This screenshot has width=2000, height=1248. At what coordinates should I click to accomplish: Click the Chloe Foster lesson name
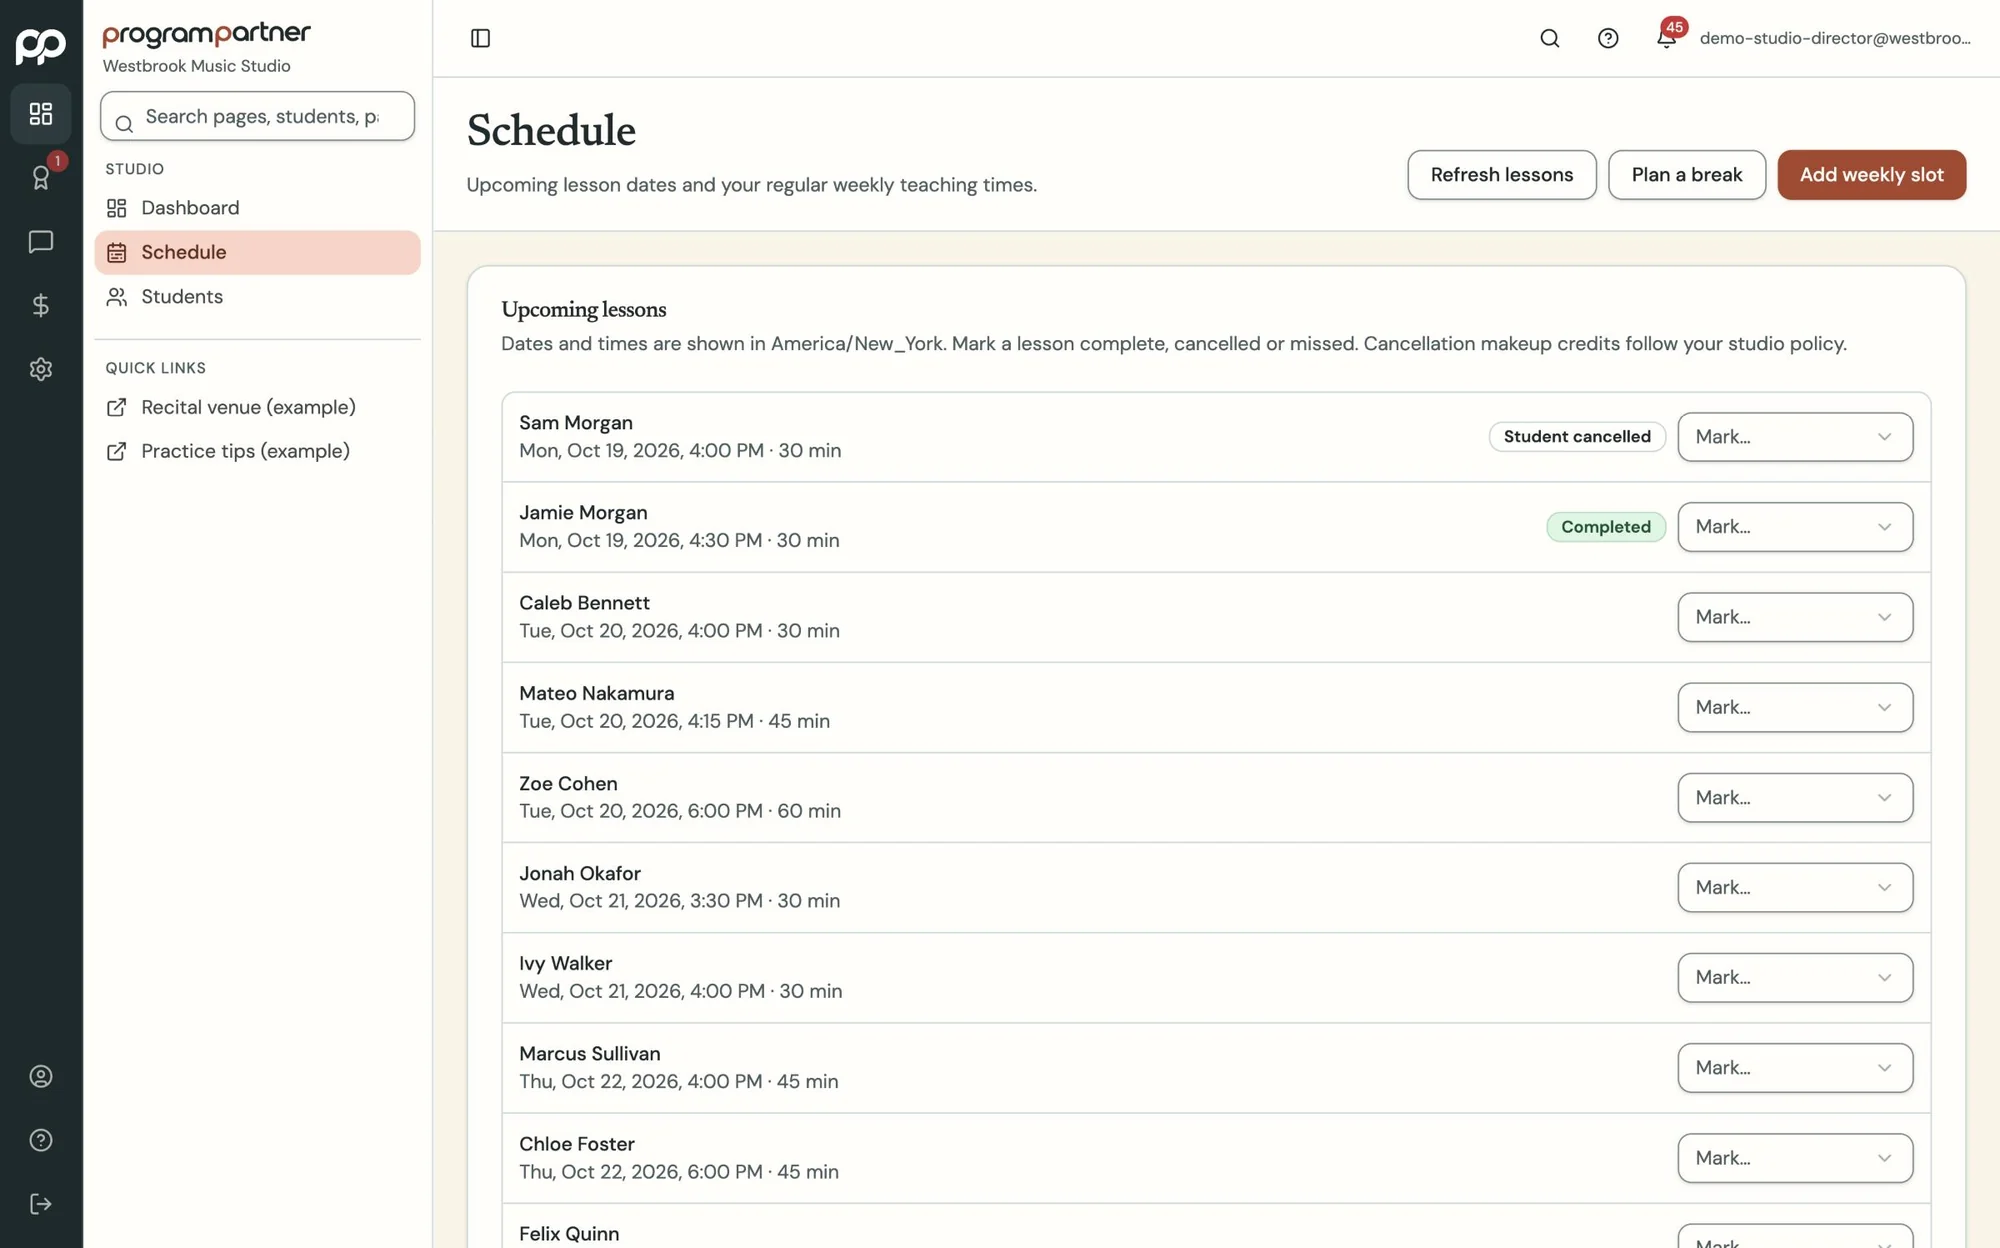point(577,1144)
